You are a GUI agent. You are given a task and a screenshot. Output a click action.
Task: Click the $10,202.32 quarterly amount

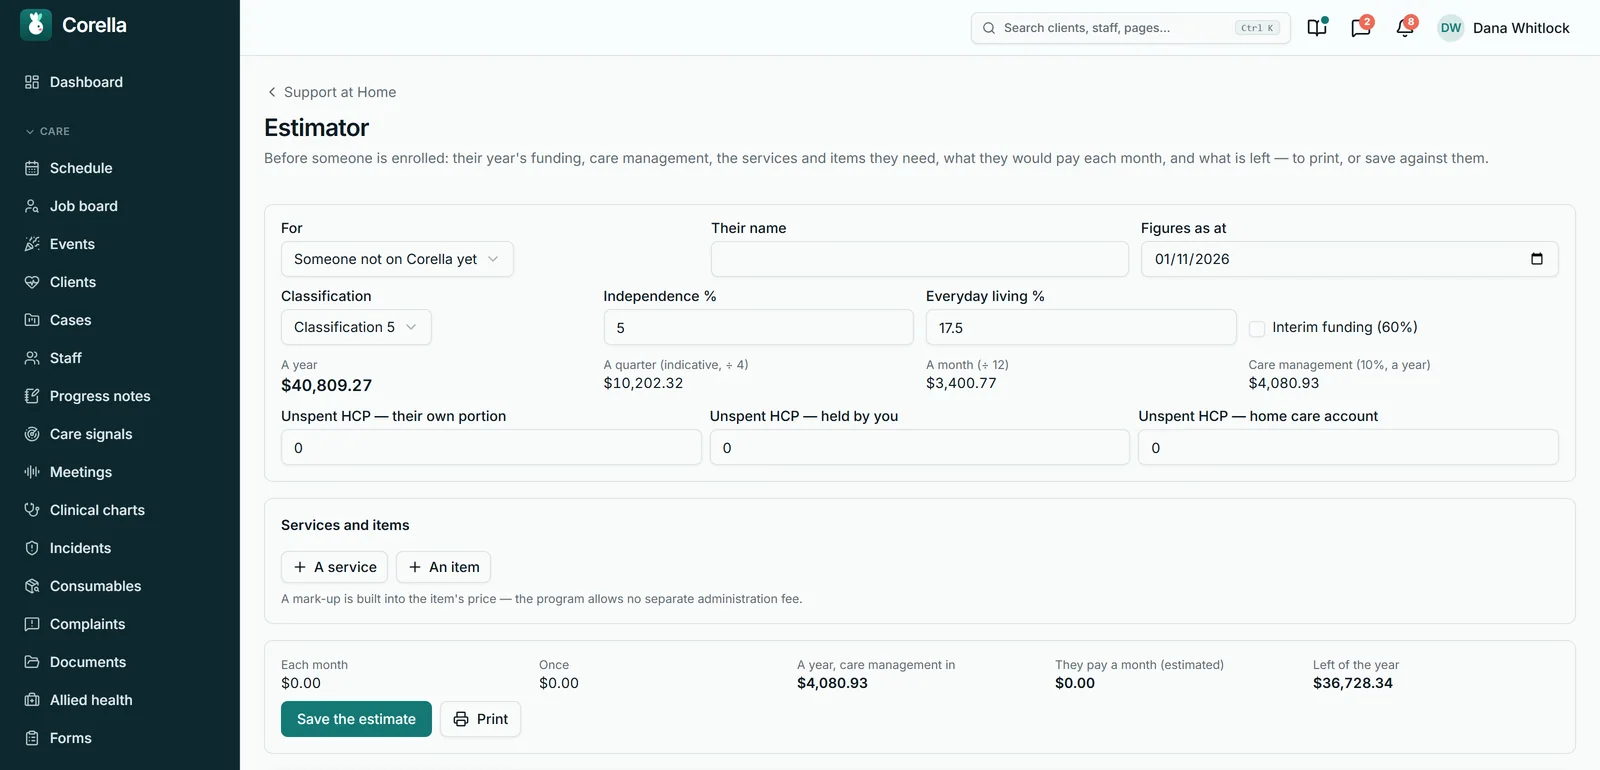pyautogui.click(x=643, y=383)
